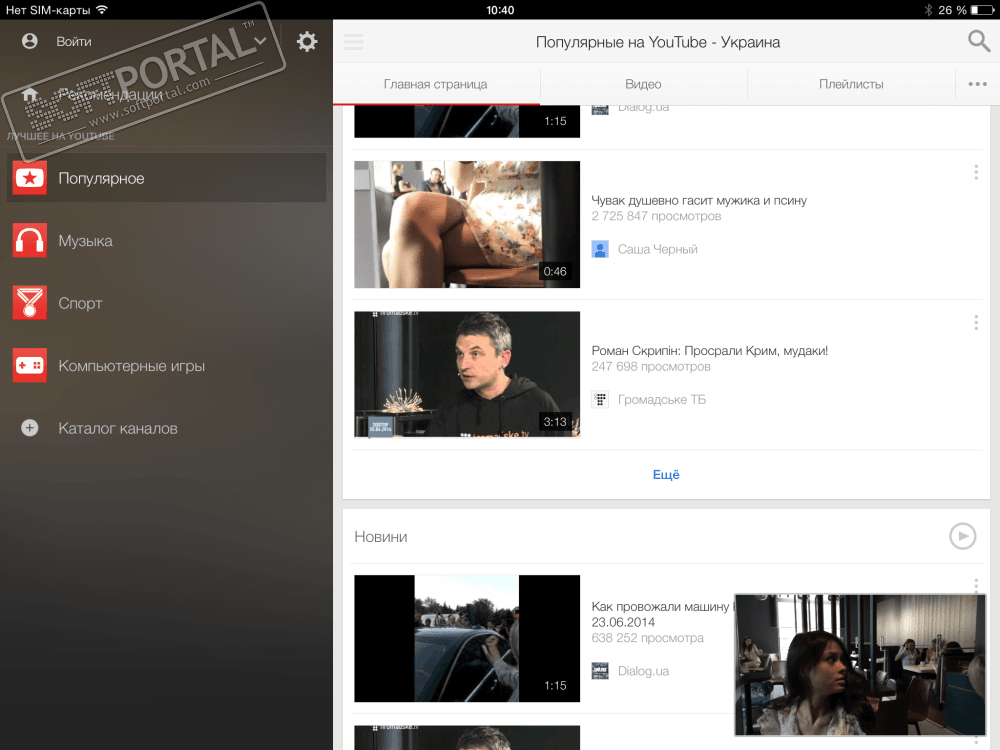Open search with the magnifier icon

point(978,41)
